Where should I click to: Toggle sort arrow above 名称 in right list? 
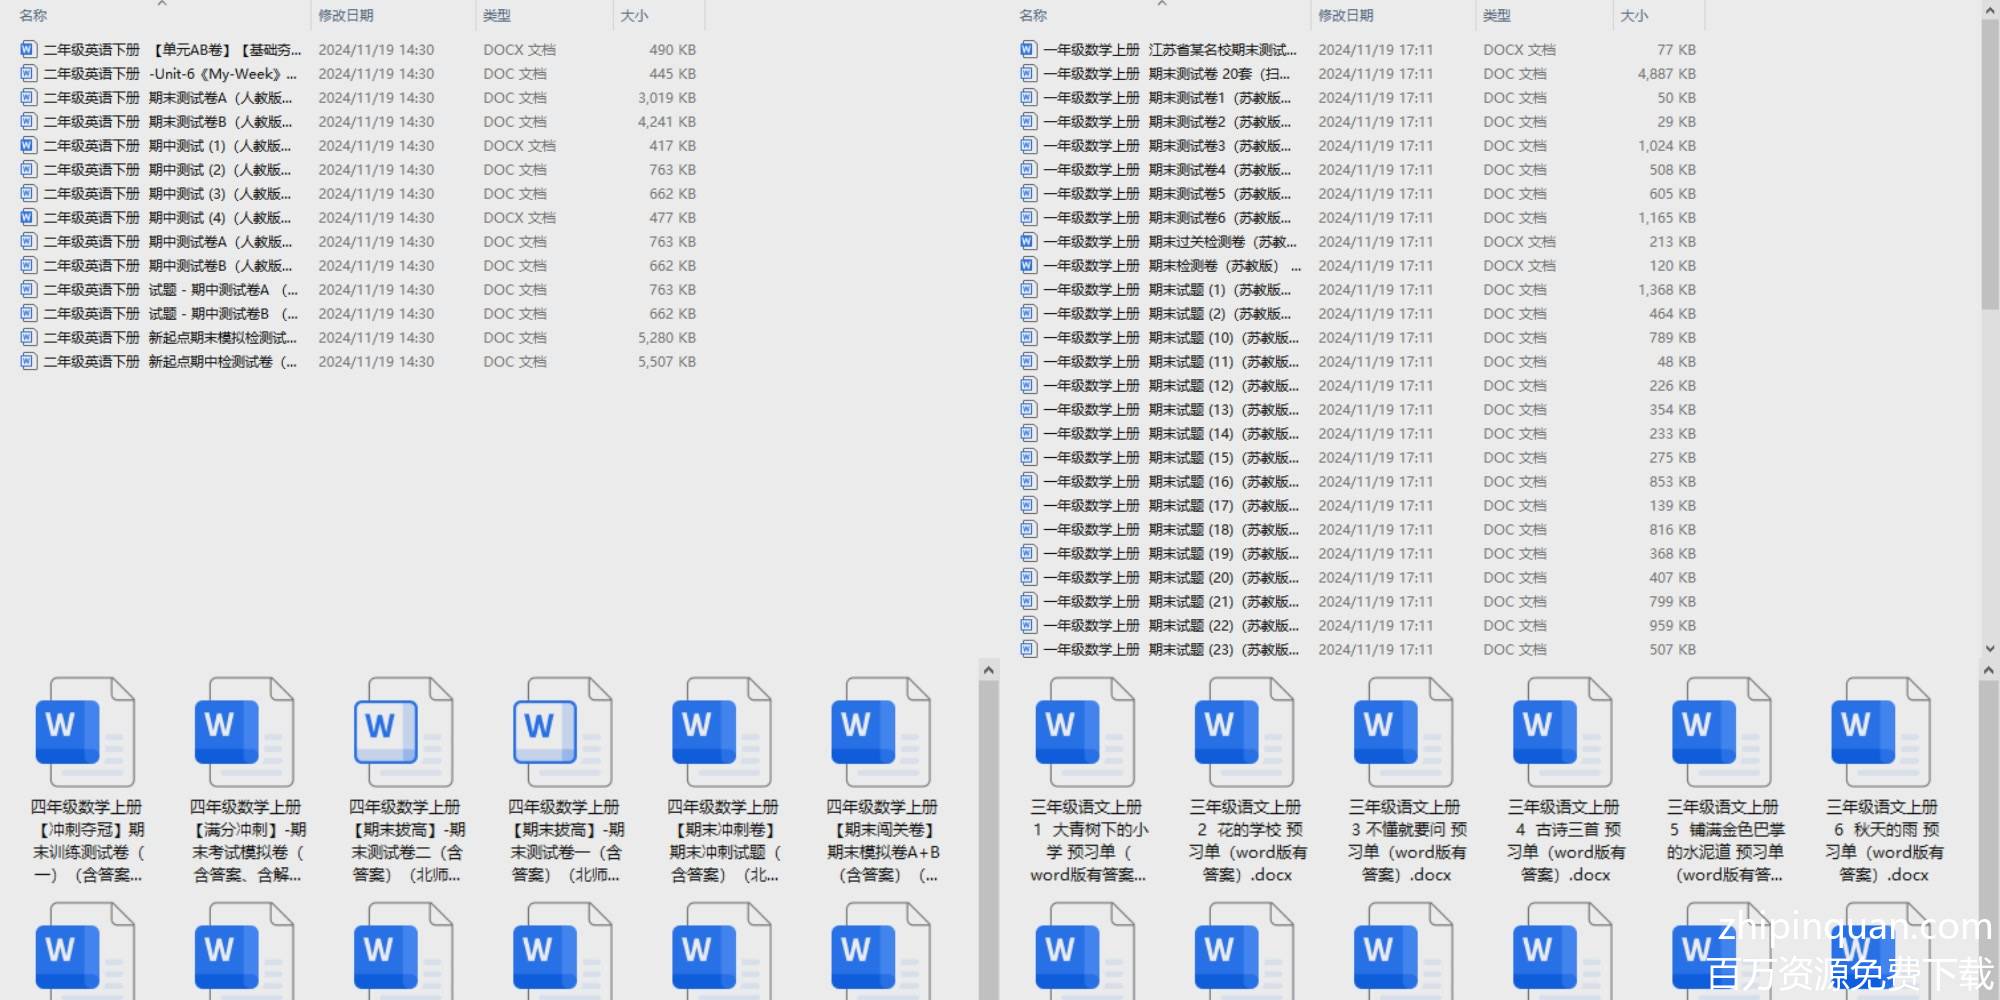1162,4
